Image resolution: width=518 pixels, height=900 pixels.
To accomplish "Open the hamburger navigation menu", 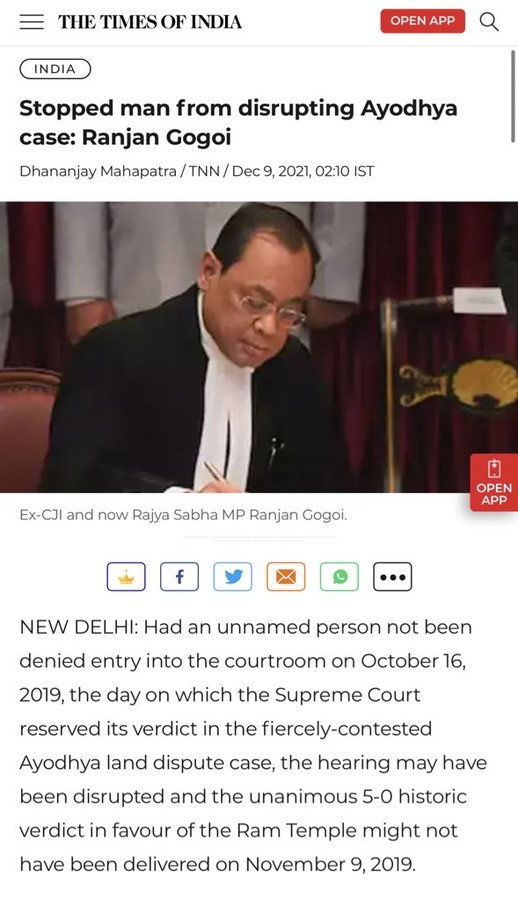I will pos(32,22).
